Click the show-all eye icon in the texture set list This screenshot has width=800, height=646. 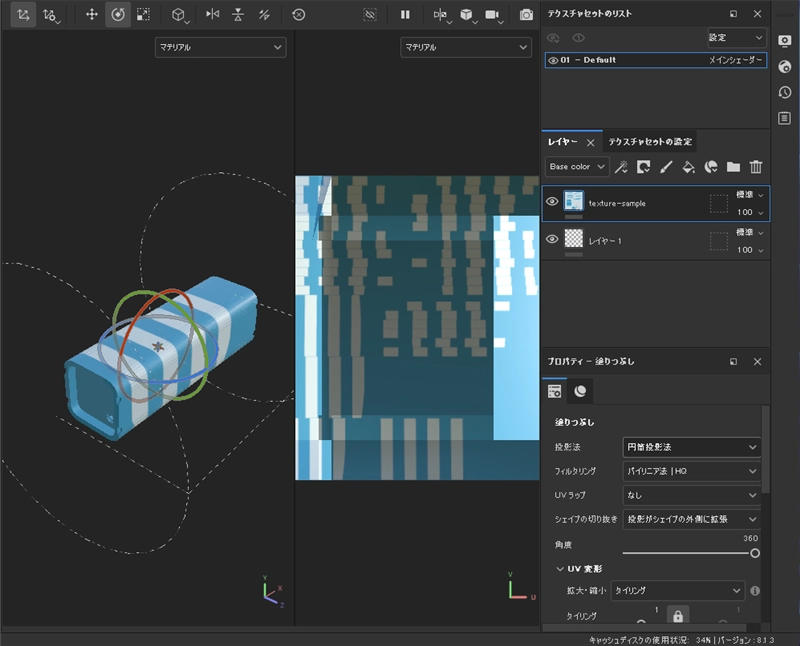(x=578, y=38)
